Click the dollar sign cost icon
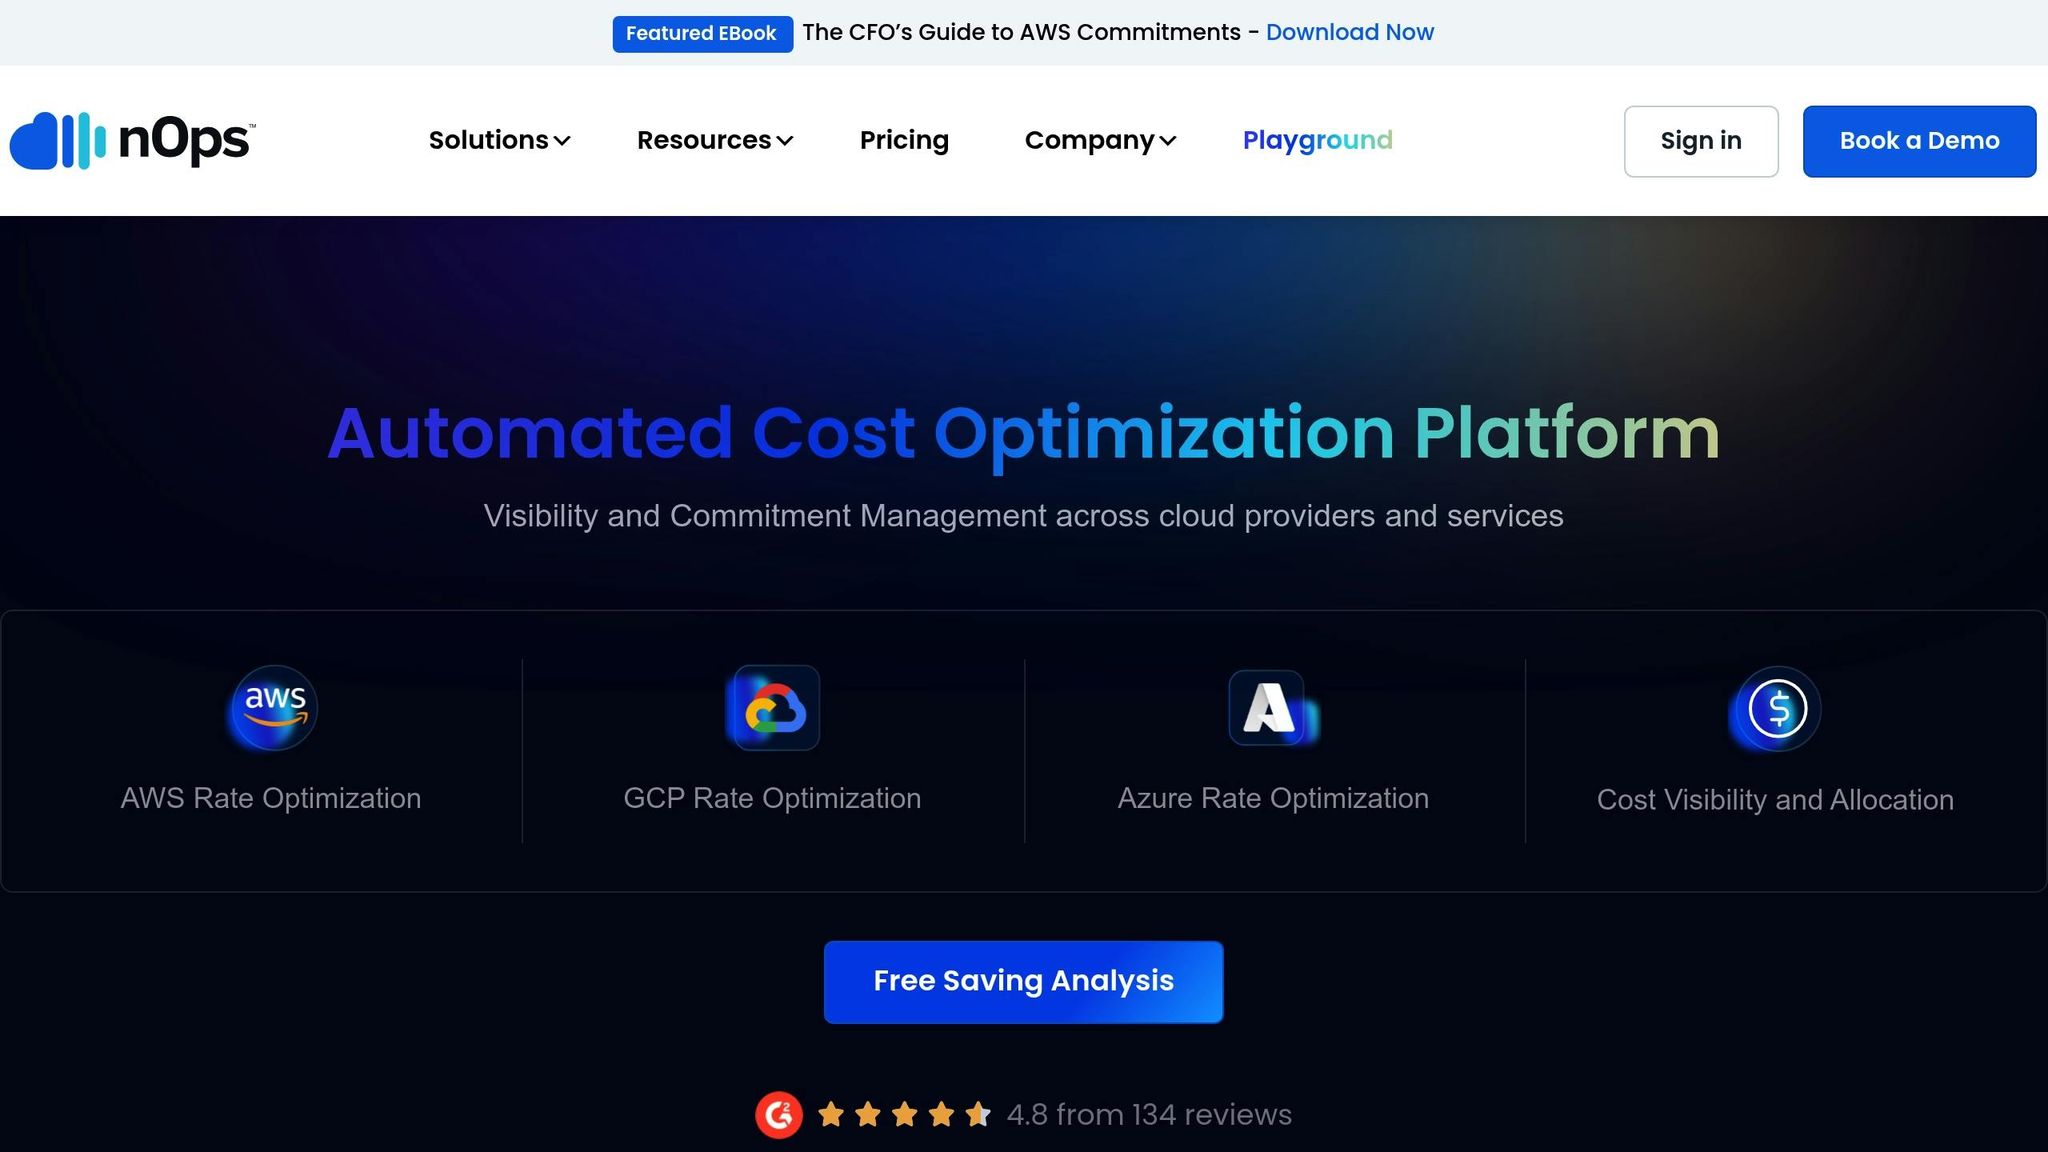The width and height of the screenshot is (2048, 1152). tap(1777, 709)
